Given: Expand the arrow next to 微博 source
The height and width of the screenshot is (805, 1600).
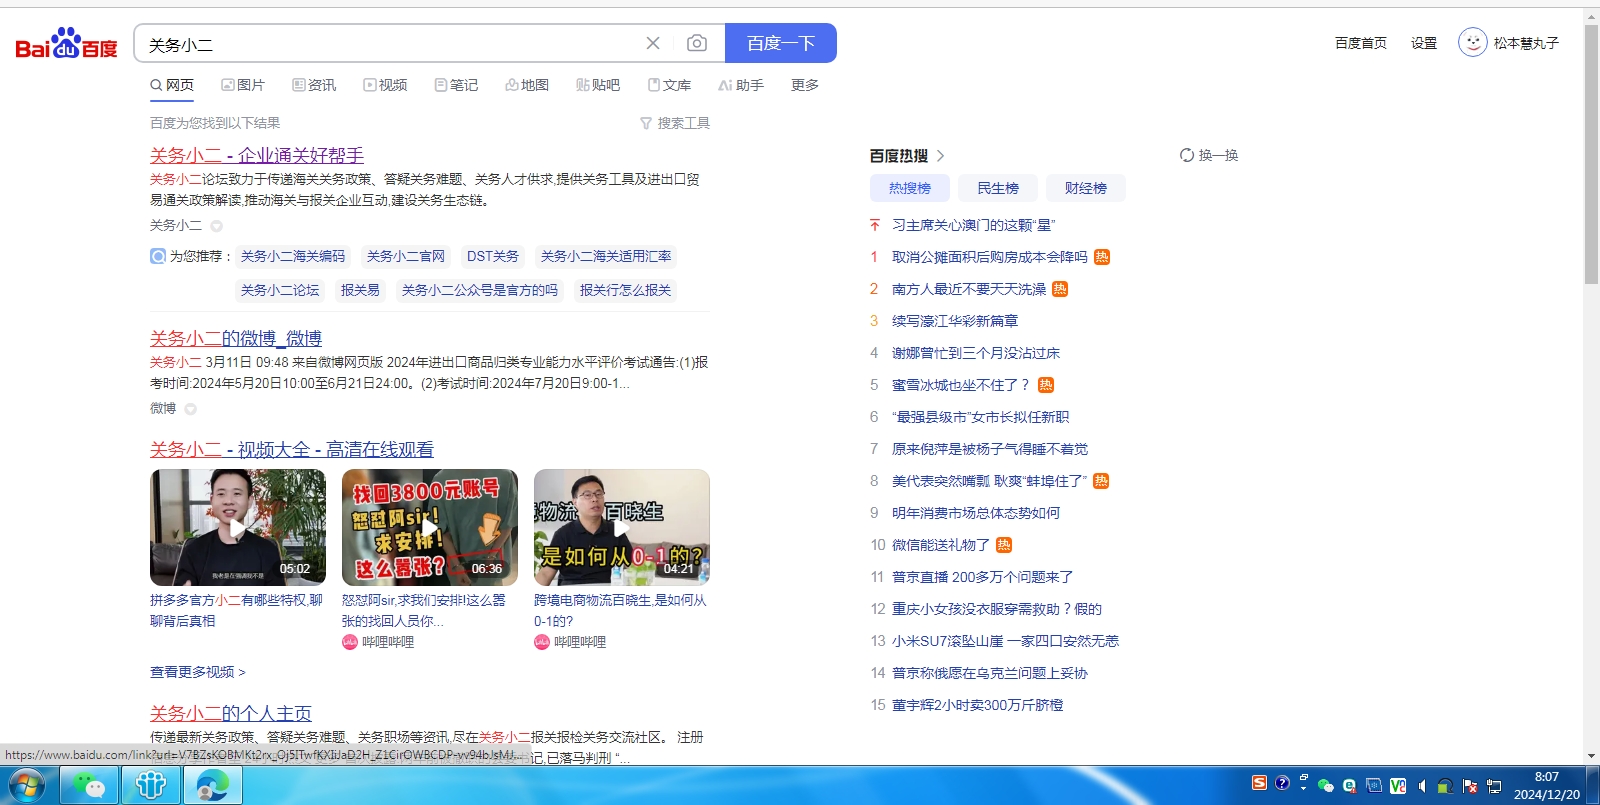Looking at the screenshot, I should tap(190, 409).
